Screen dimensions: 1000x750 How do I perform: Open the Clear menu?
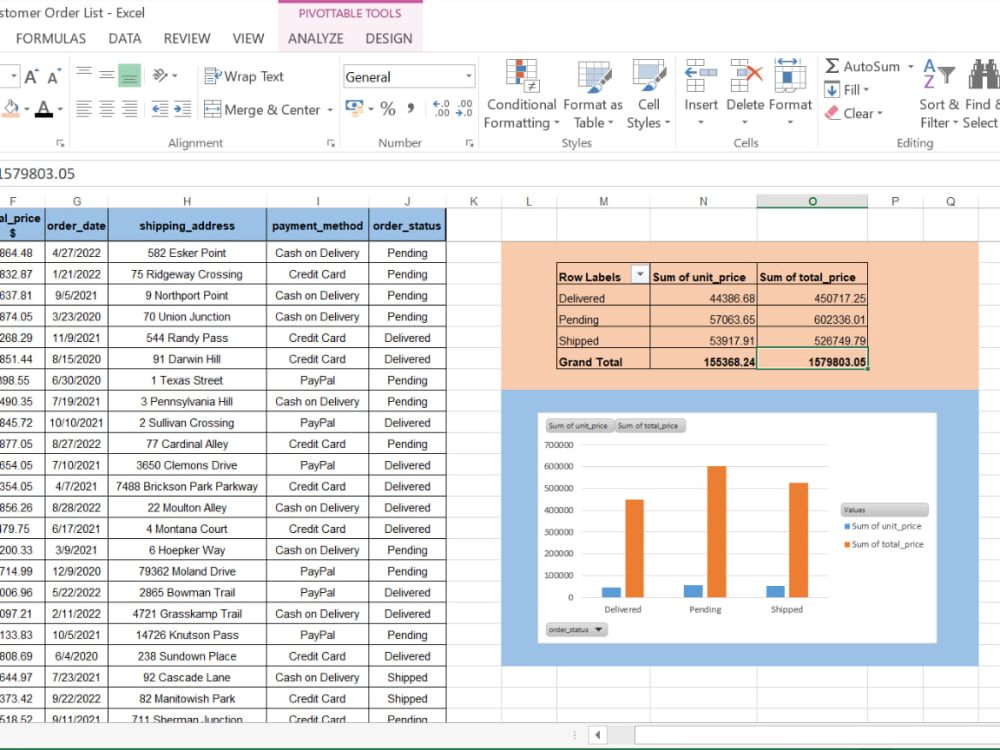854,114
